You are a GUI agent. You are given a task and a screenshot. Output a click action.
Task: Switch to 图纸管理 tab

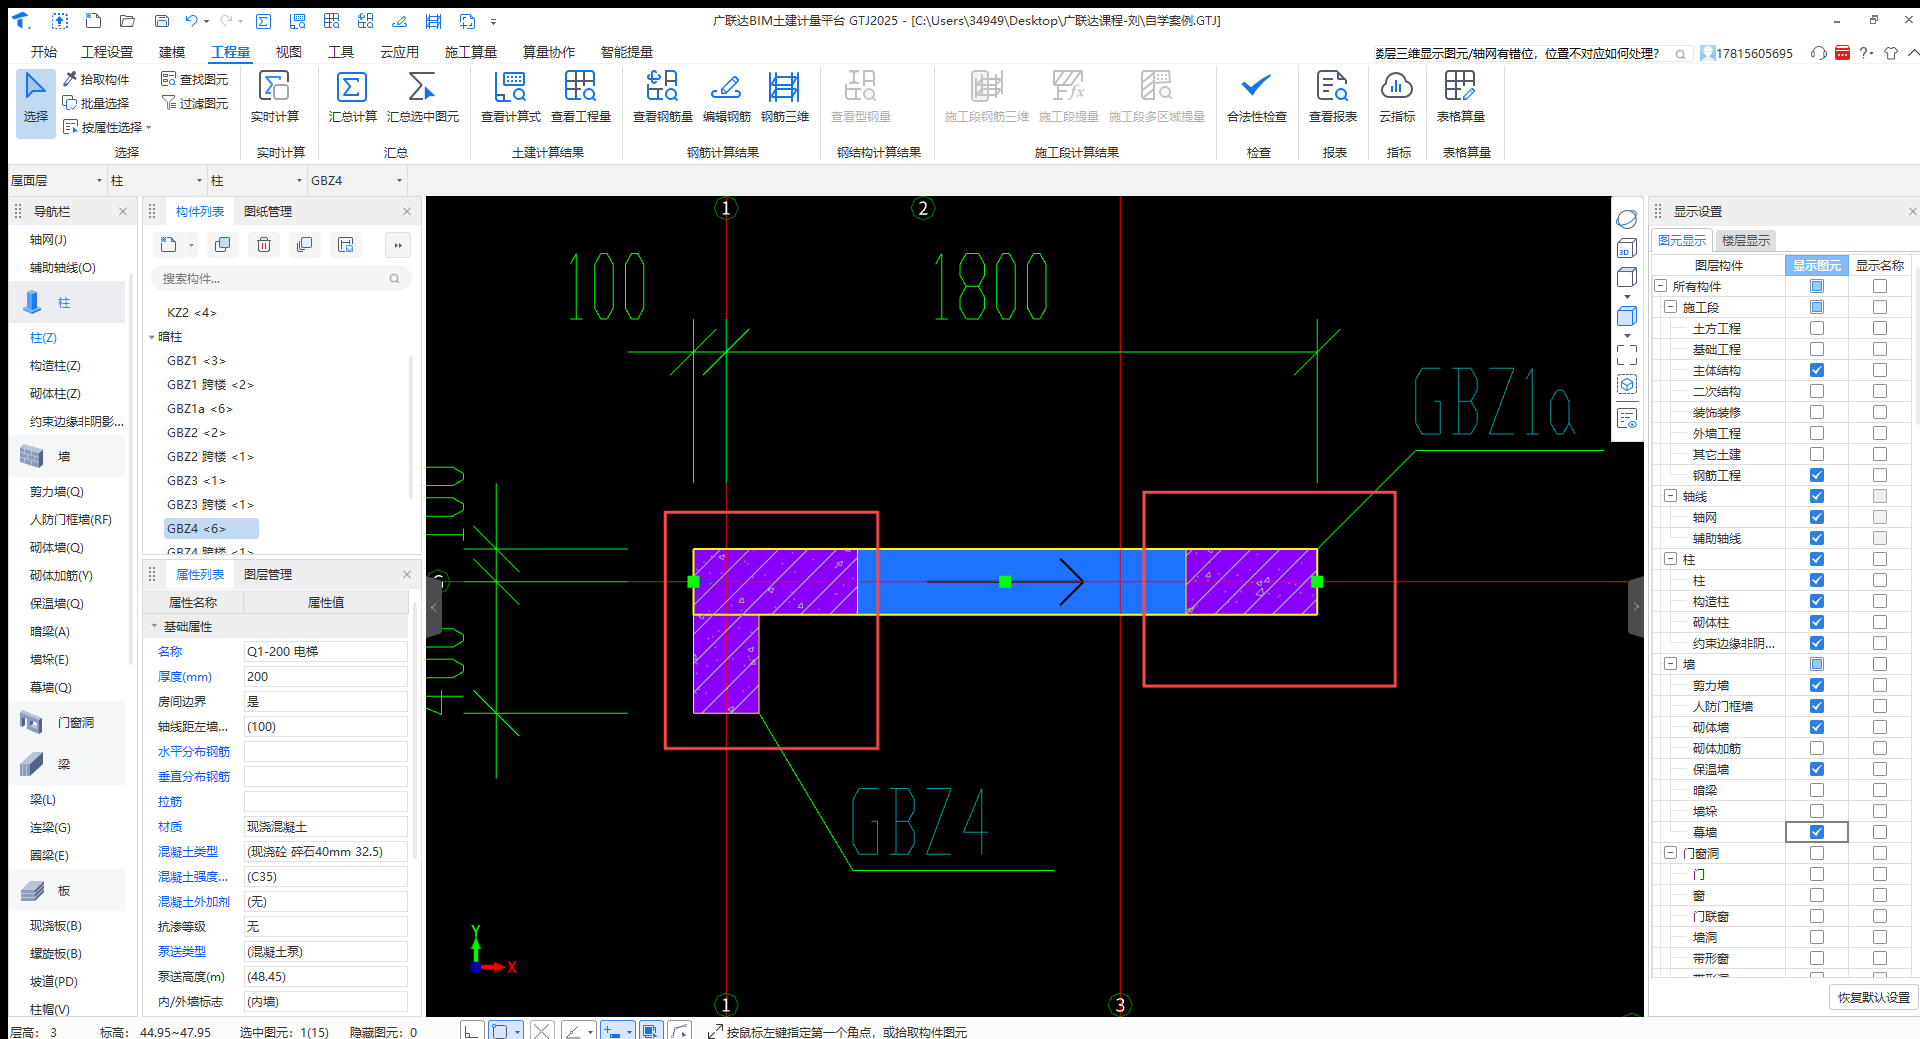coord(268,211)
